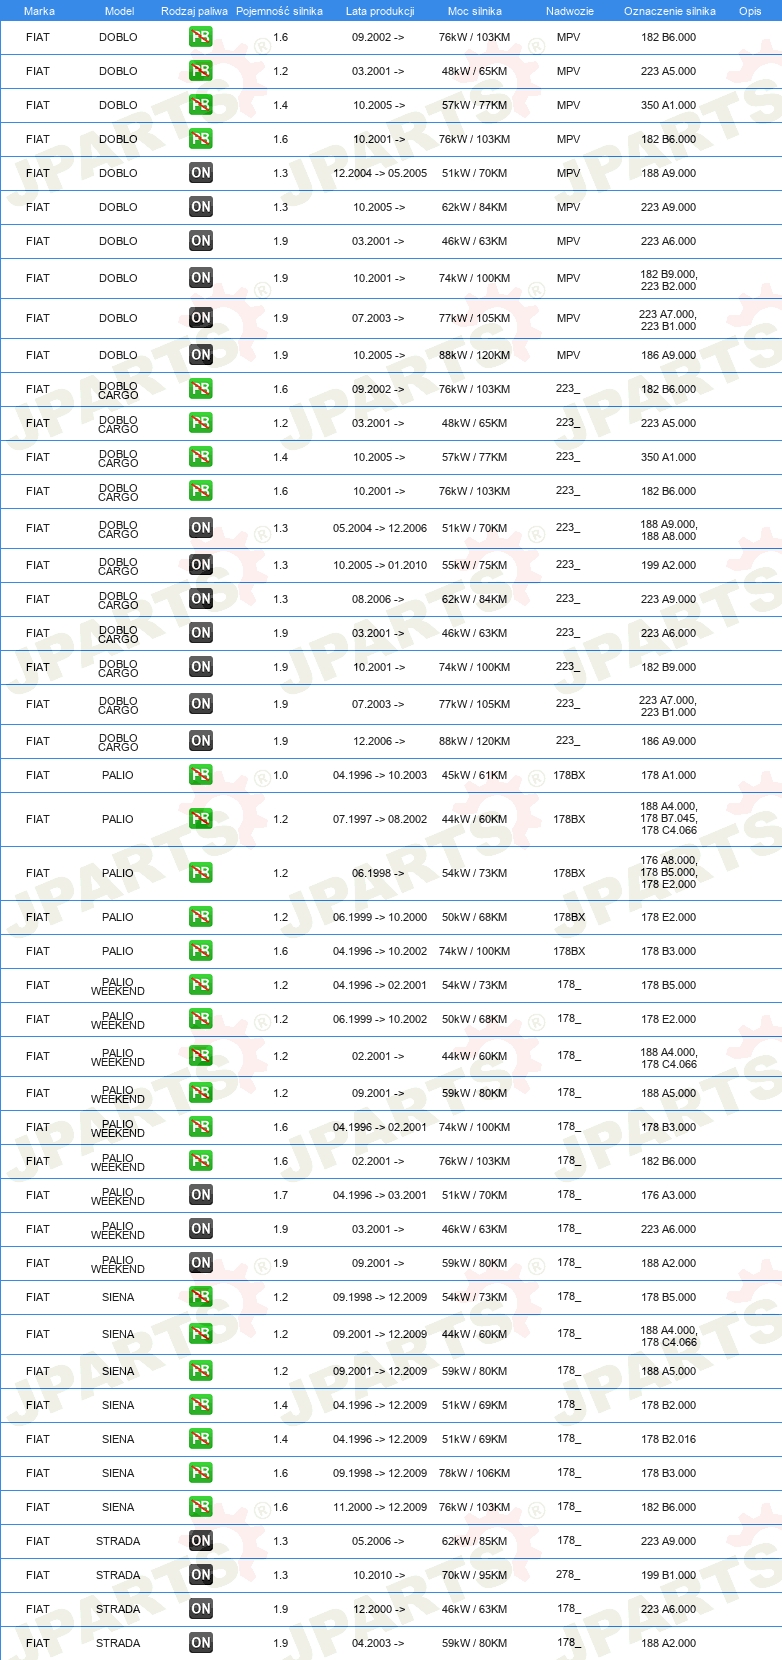
Task: Click diesel ON icon for Doblo MPV 51kW / 70KM
Action: (x=201, y=173)
